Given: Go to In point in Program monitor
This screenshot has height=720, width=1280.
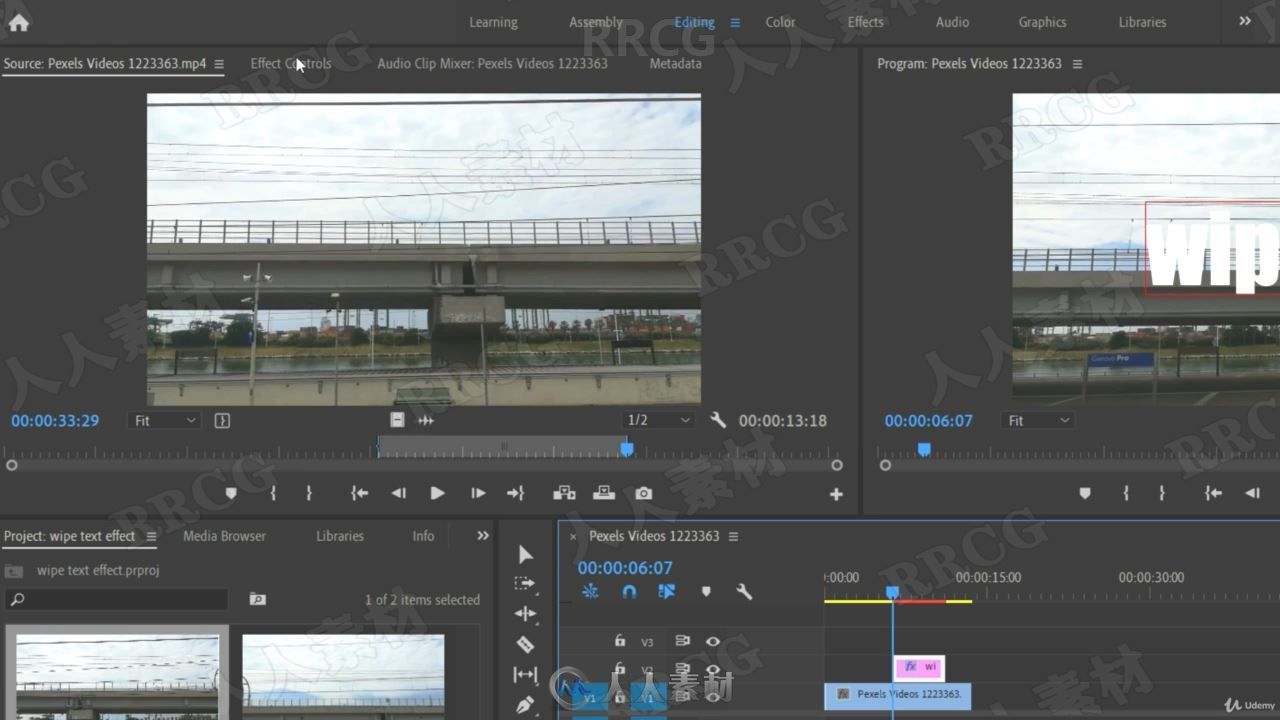Looking at the screenshot, I should coord(1213,493).
